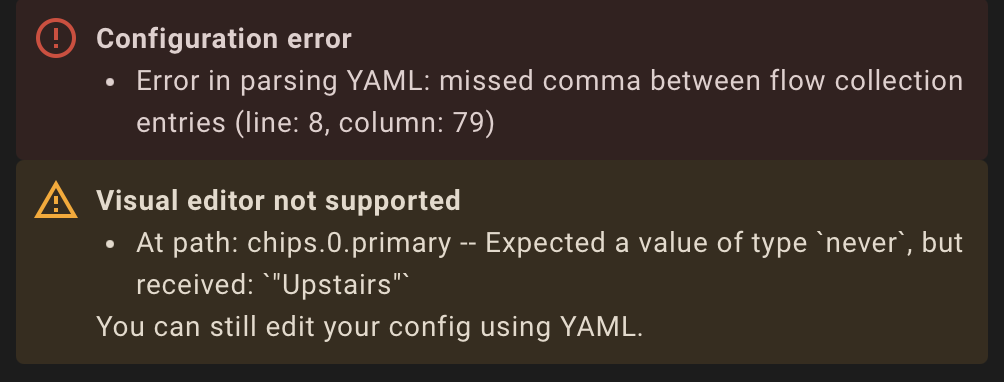Click the 'missed comma between flow collection' text
Screen dimensions: 1004x382
pyautogui.click(x=701, y=81)
